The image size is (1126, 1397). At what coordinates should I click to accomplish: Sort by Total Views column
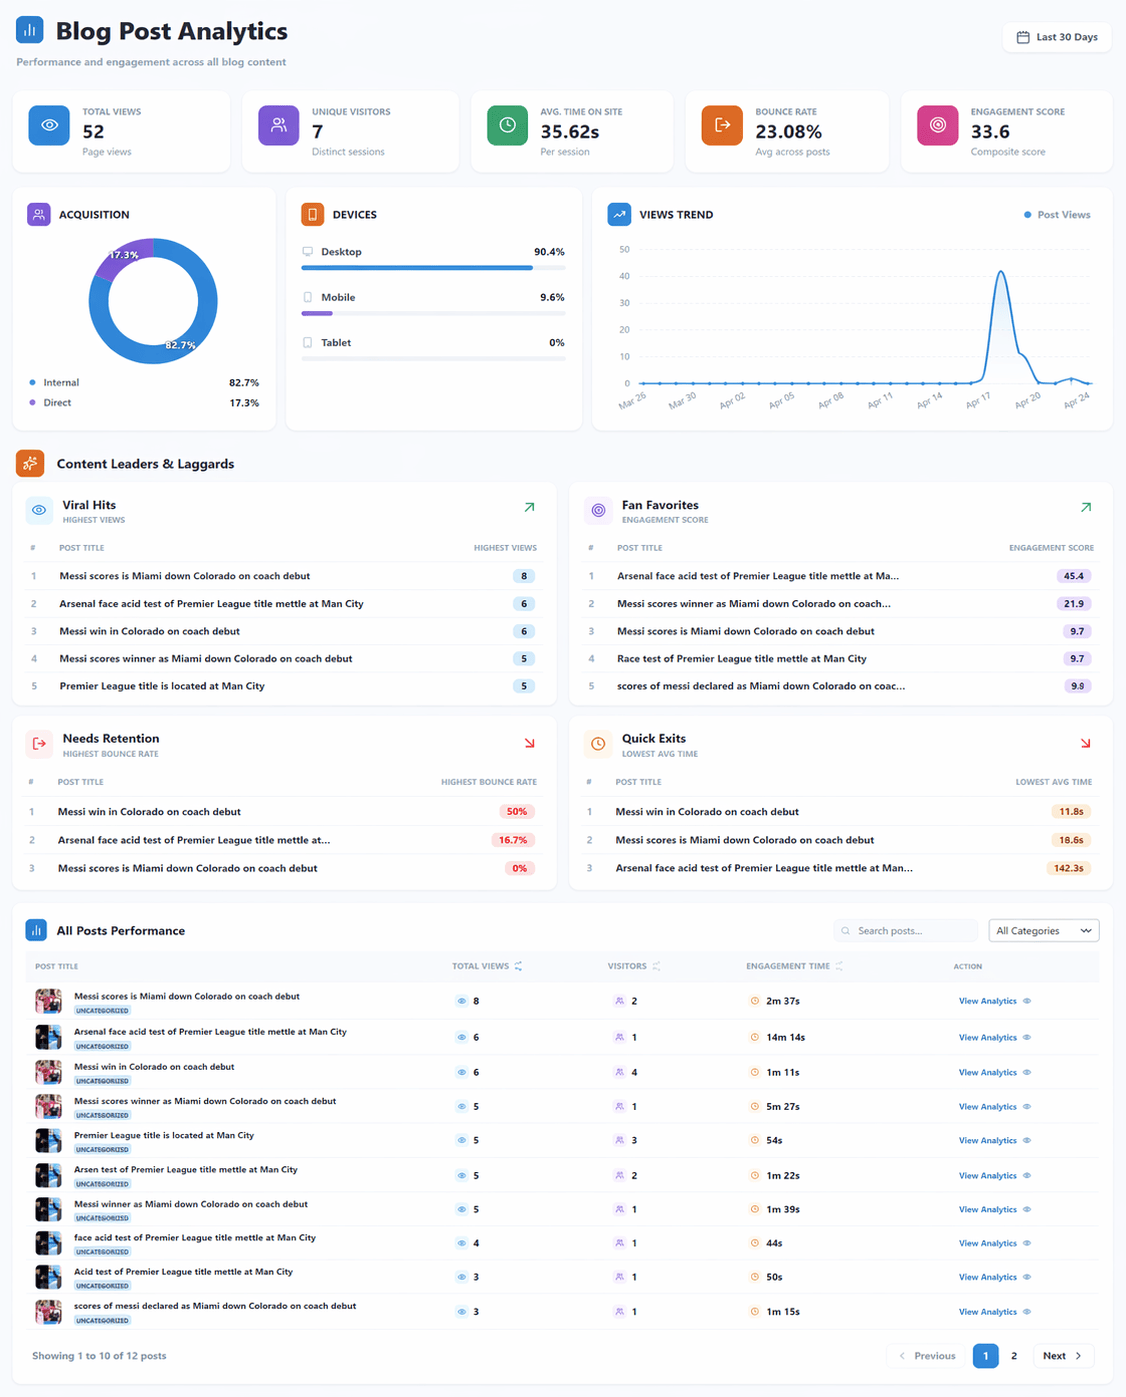tap(487, 966)
